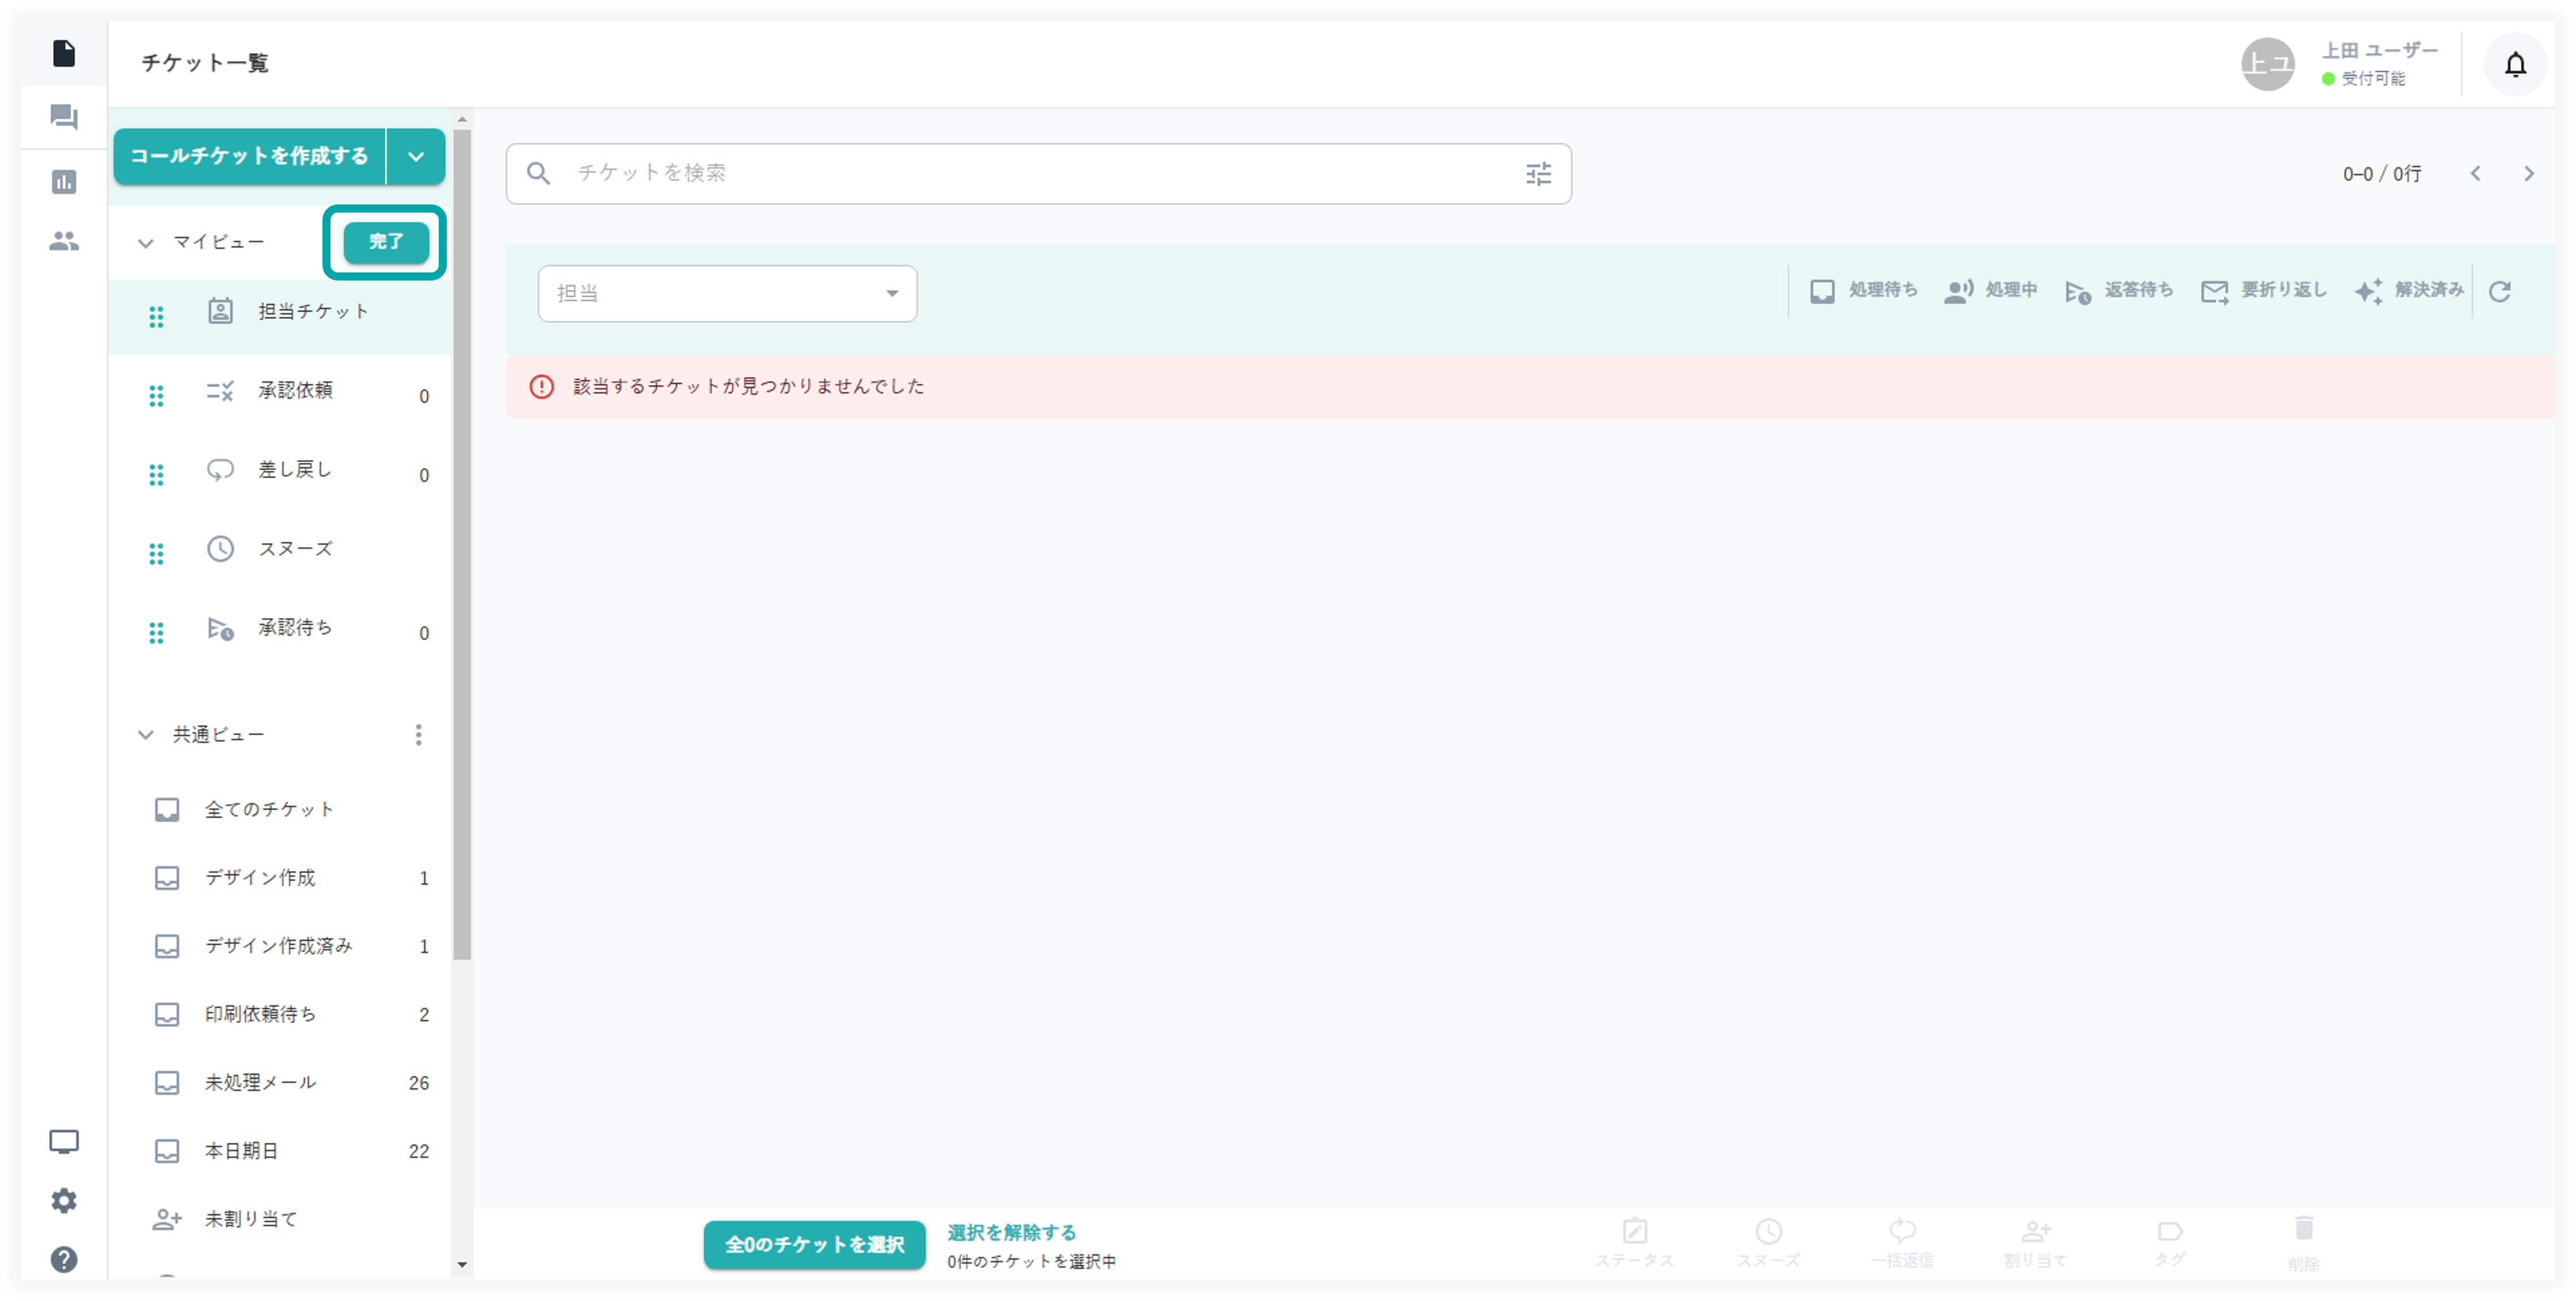Open the customers people icon in sidebar

tap(64, 241)
